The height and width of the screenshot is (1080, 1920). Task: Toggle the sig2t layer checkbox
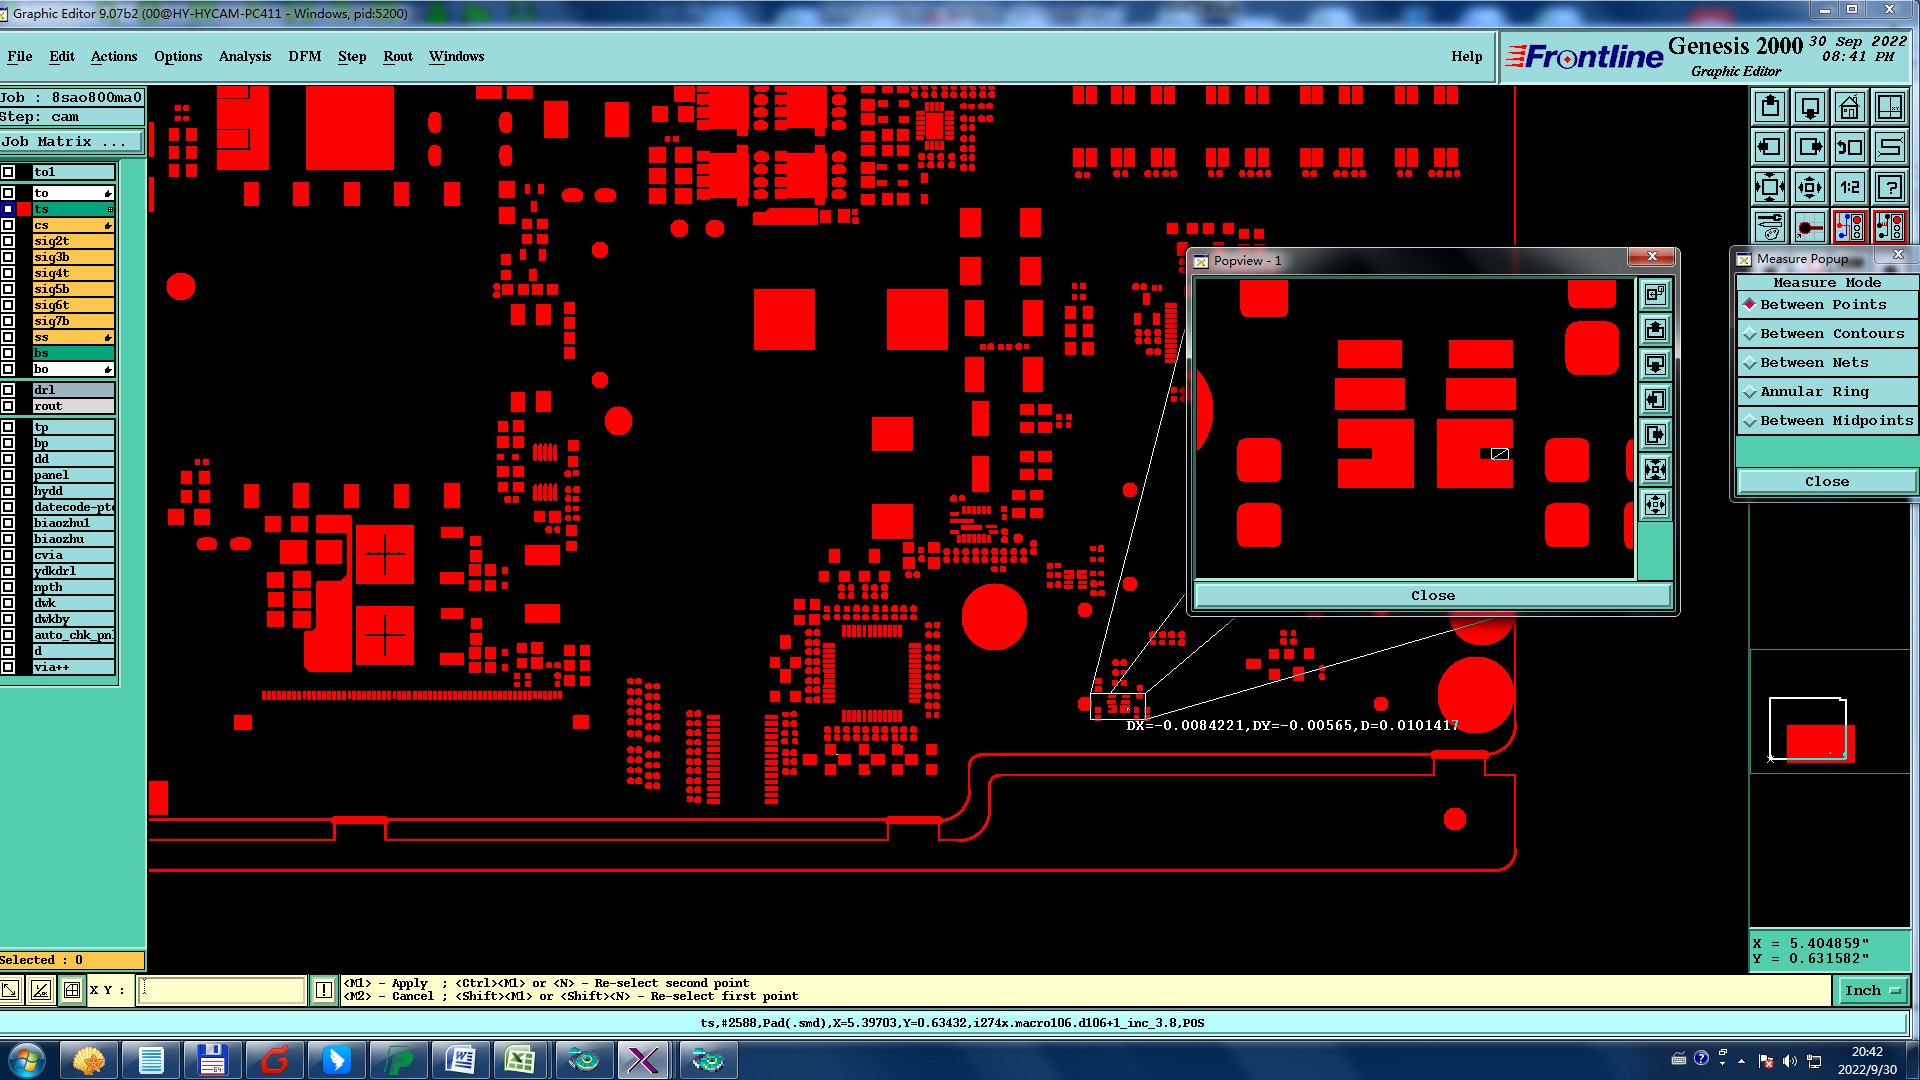click(x=8, y=241)
